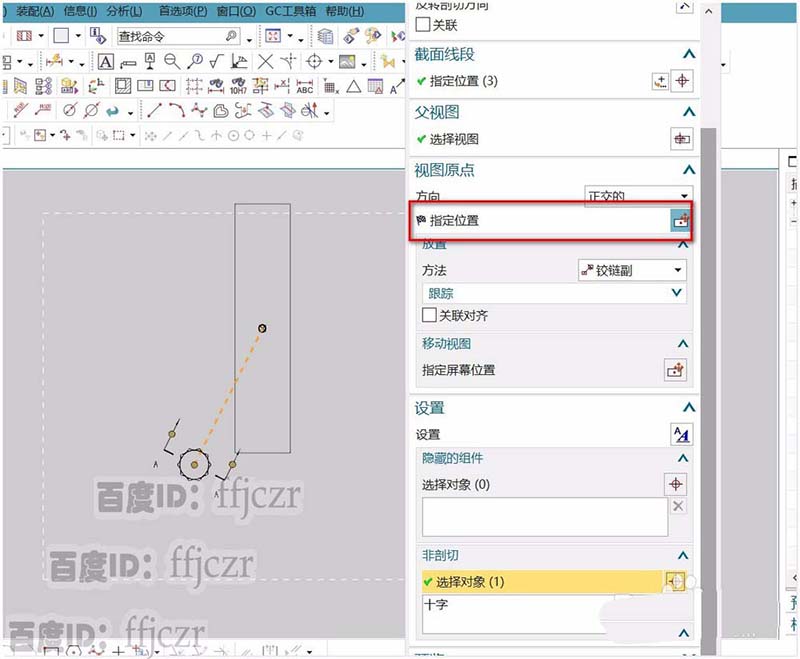Open the 方向 正交的 dropdown
The height and width of the screenshot is (659, 800).
coord(639,196)
